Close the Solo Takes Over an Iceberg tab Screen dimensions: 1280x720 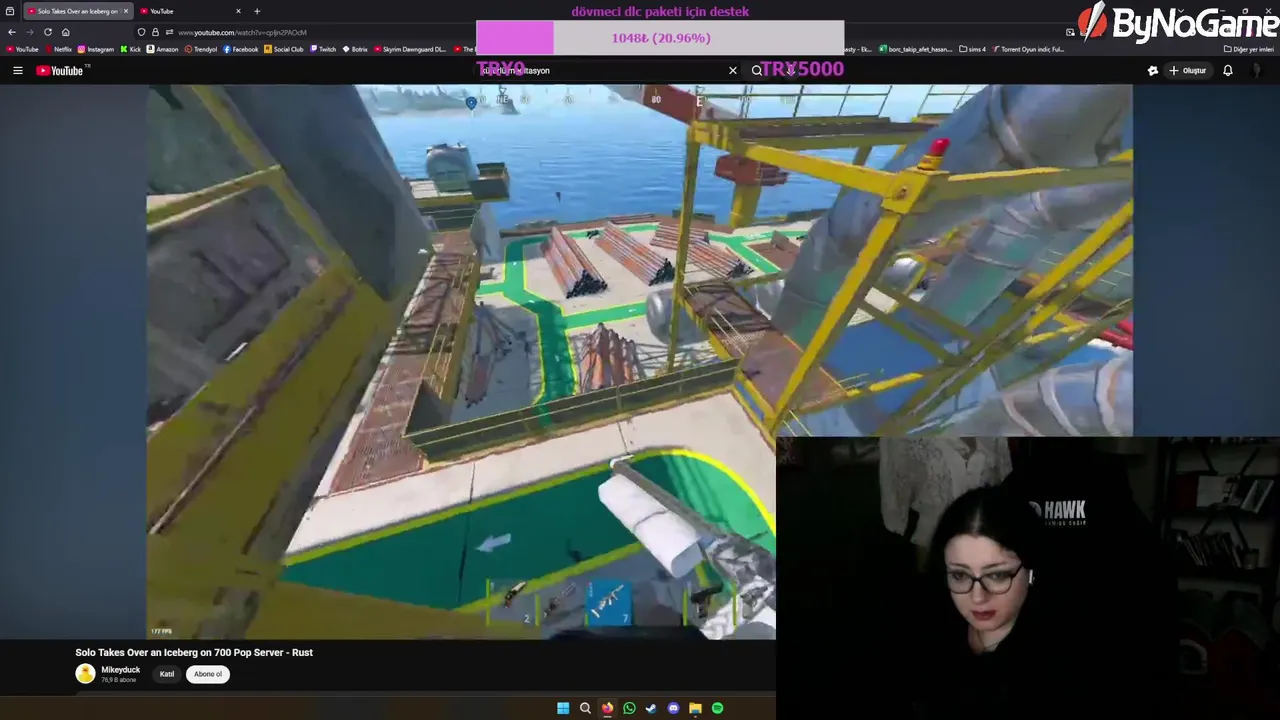point(125,11)
